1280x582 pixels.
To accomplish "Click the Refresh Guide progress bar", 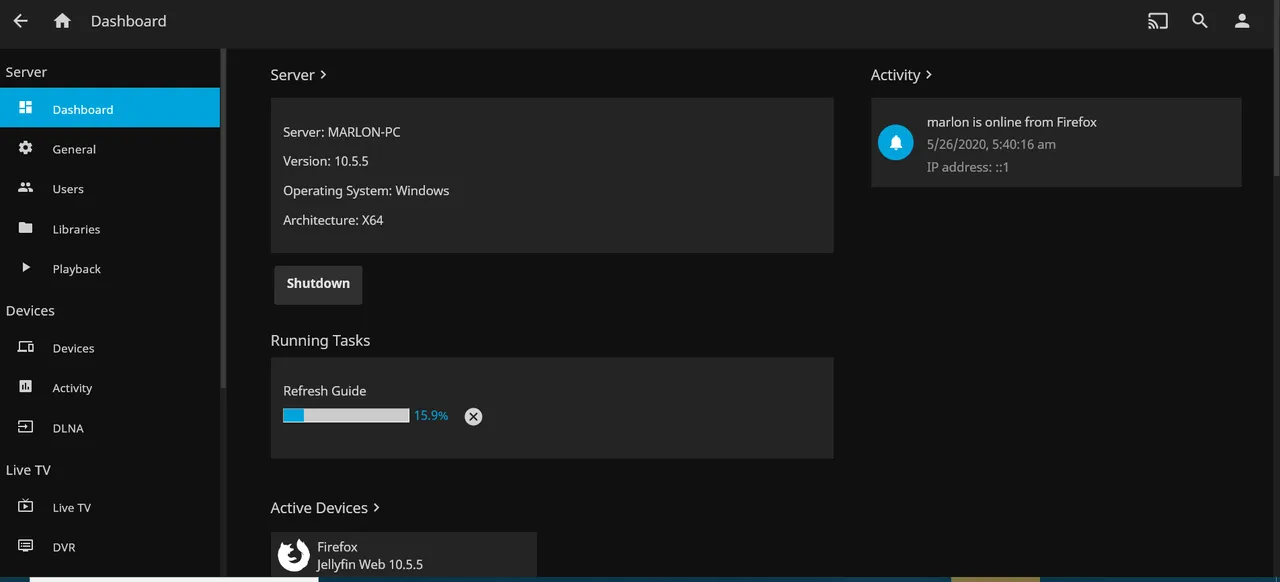I will pos(346,415).
